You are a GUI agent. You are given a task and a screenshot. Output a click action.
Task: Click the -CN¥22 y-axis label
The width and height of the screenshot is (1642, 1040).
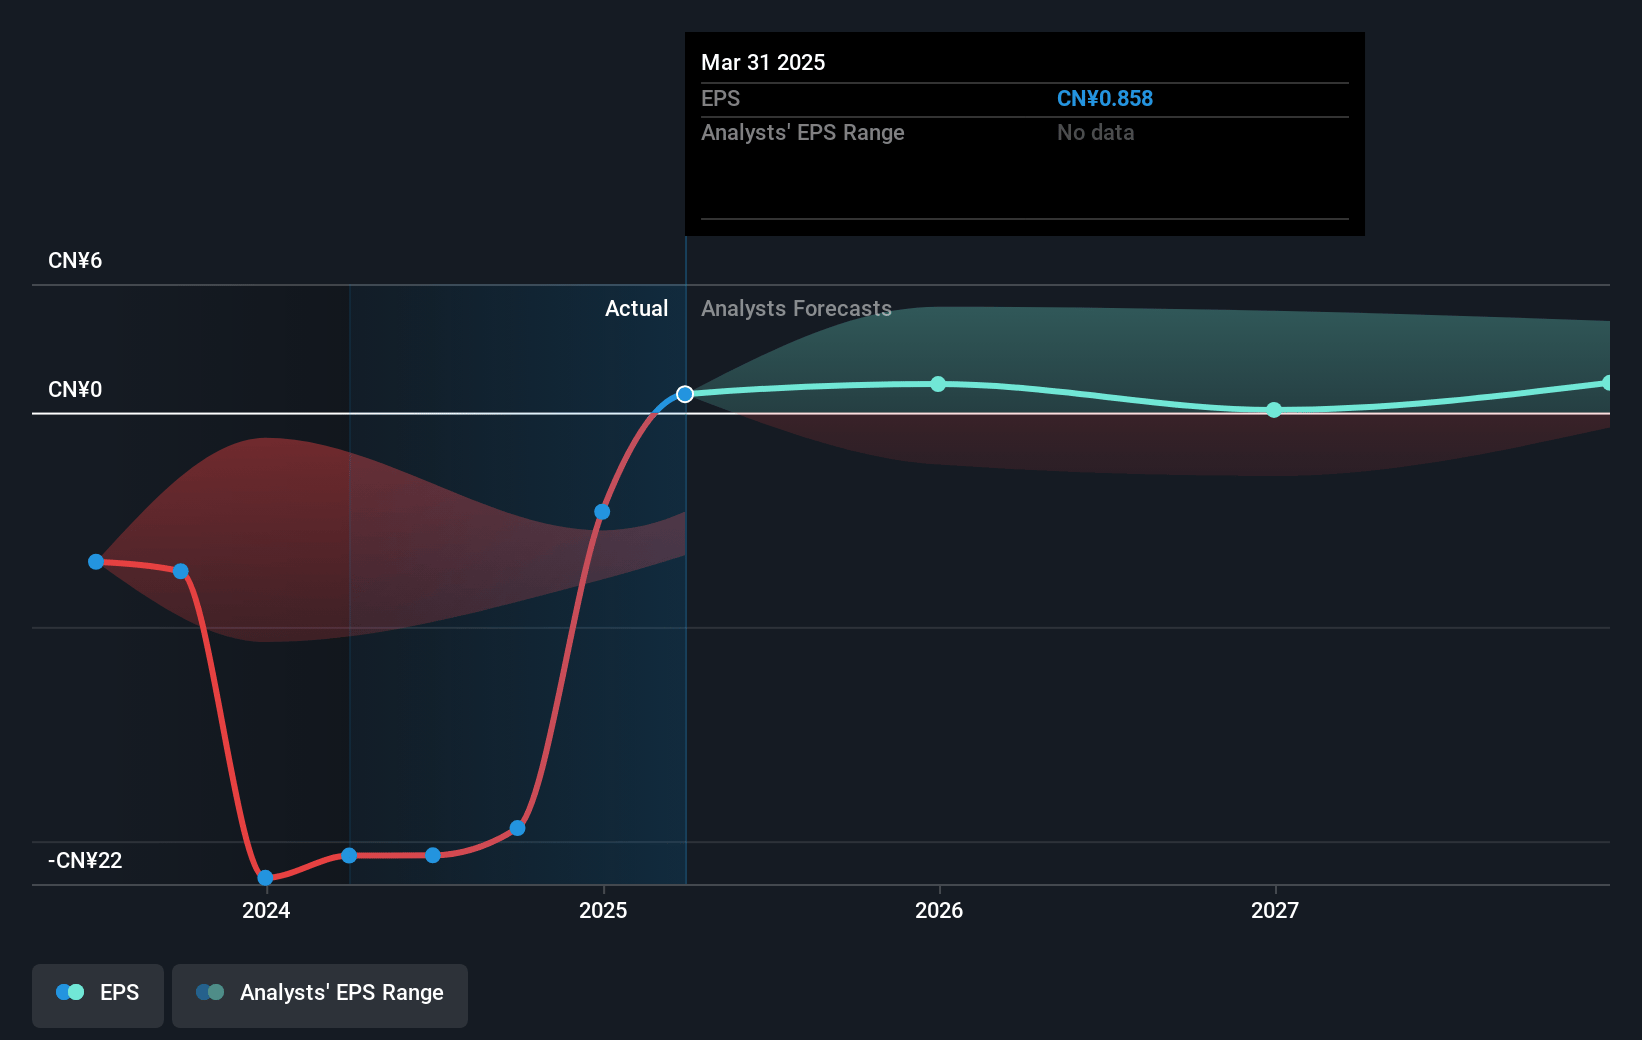[85, 861]
